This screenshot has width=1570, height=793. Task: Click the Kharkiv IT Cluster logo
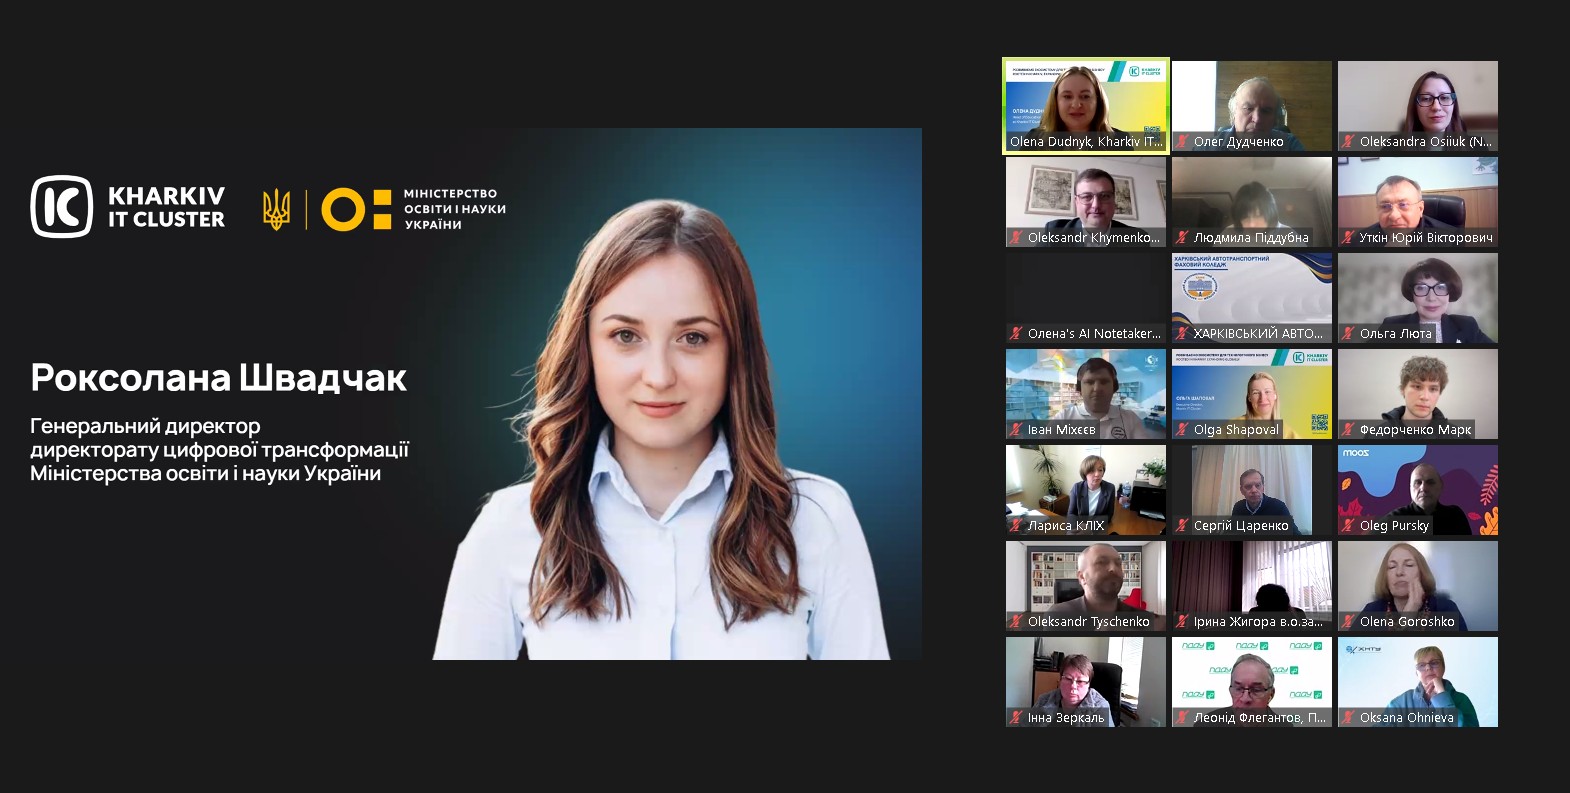click(128, 207)
